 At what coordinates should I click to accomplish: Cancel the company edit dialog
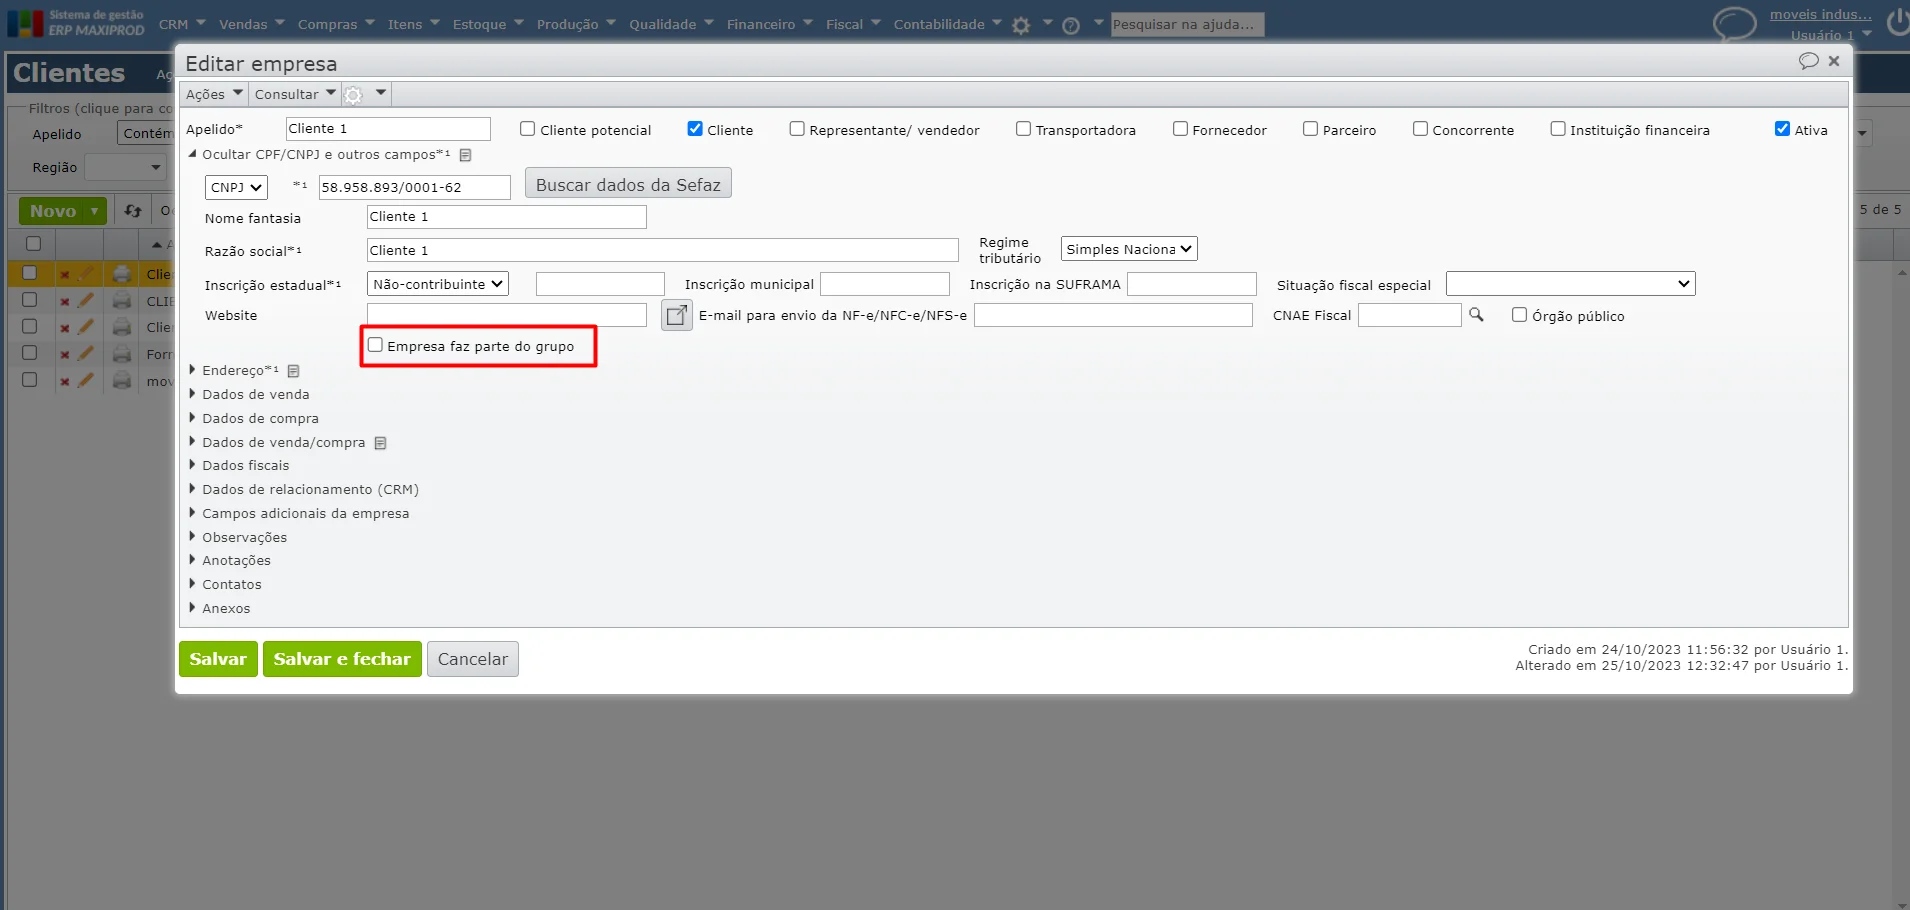473,659
